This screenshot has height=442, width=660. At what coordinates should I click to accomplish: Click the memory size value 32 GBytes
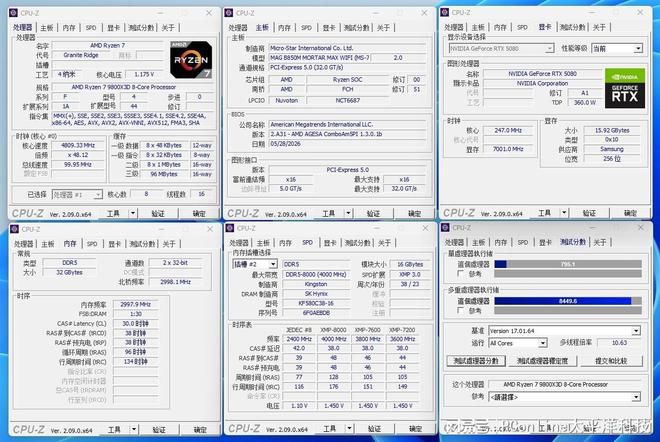point(70,273)
